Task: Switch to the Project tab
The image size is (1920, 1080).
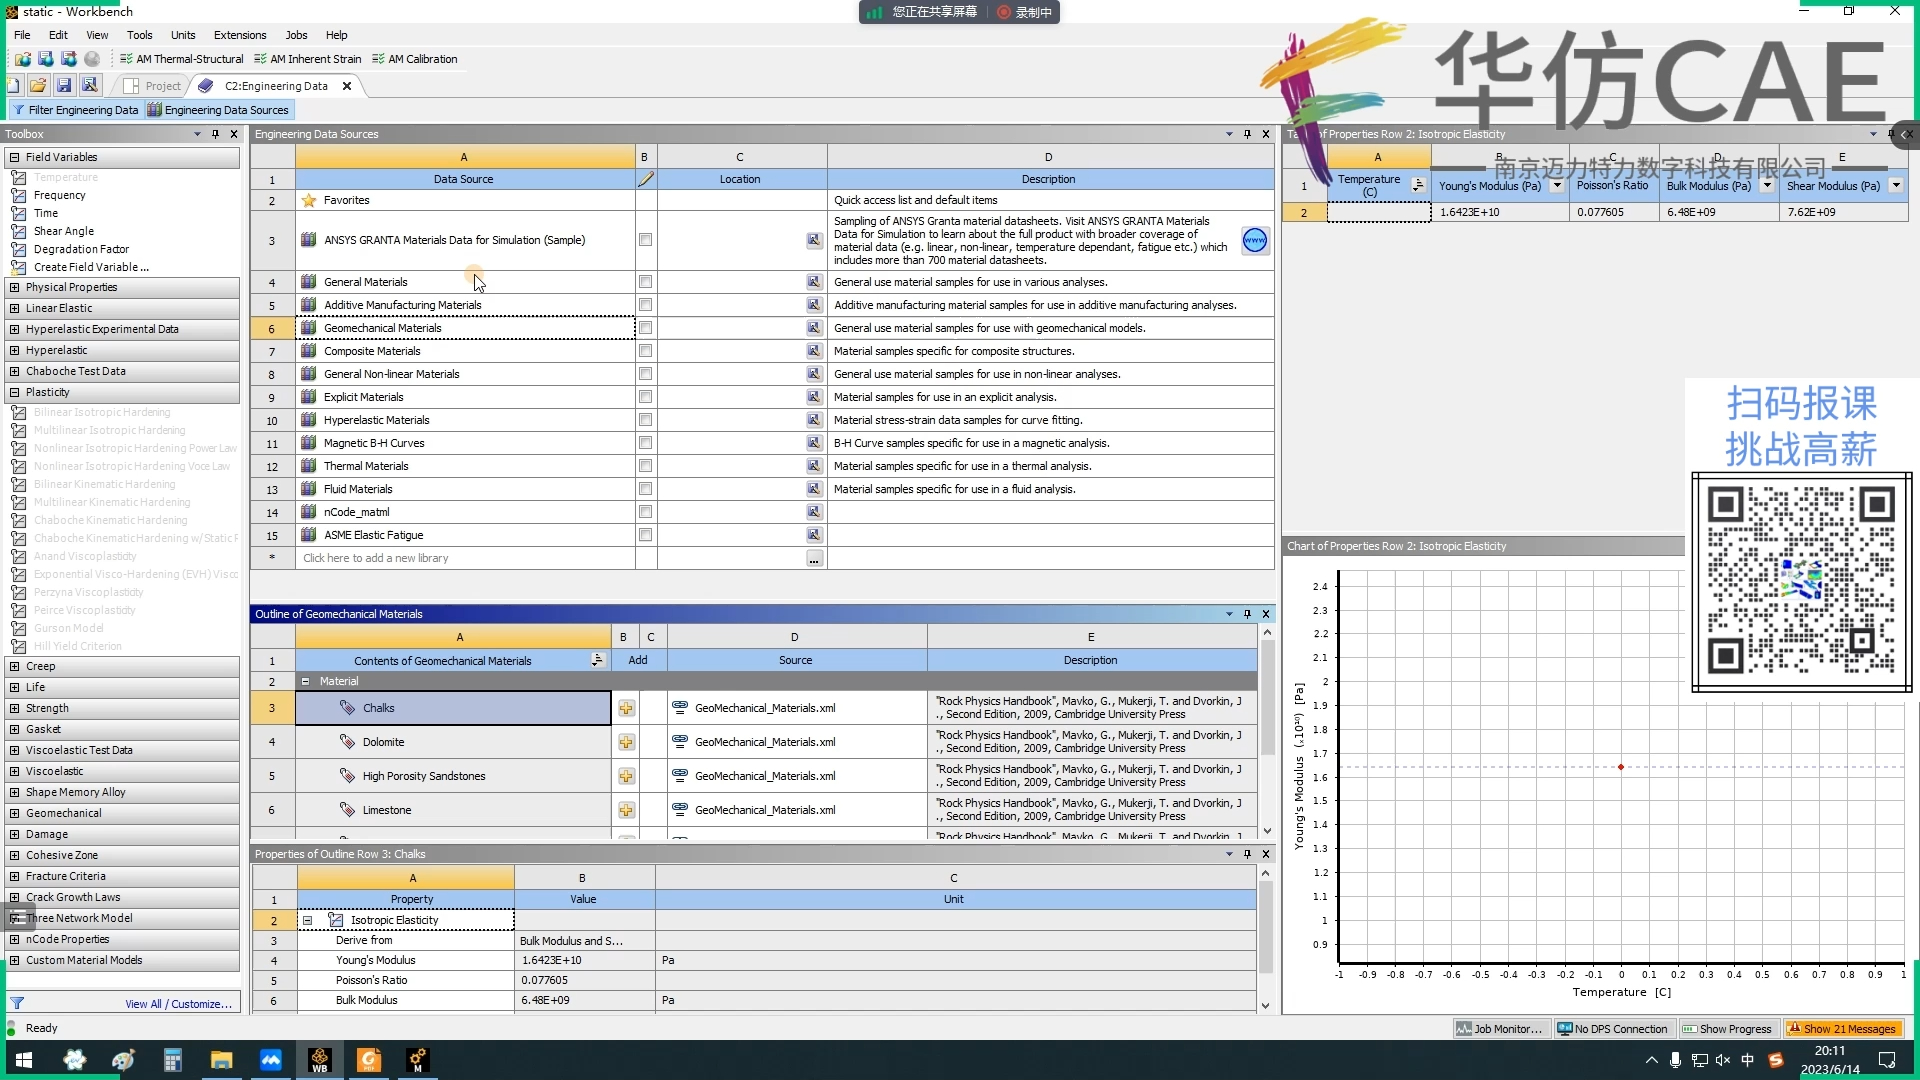Action: tap(153, 86)
